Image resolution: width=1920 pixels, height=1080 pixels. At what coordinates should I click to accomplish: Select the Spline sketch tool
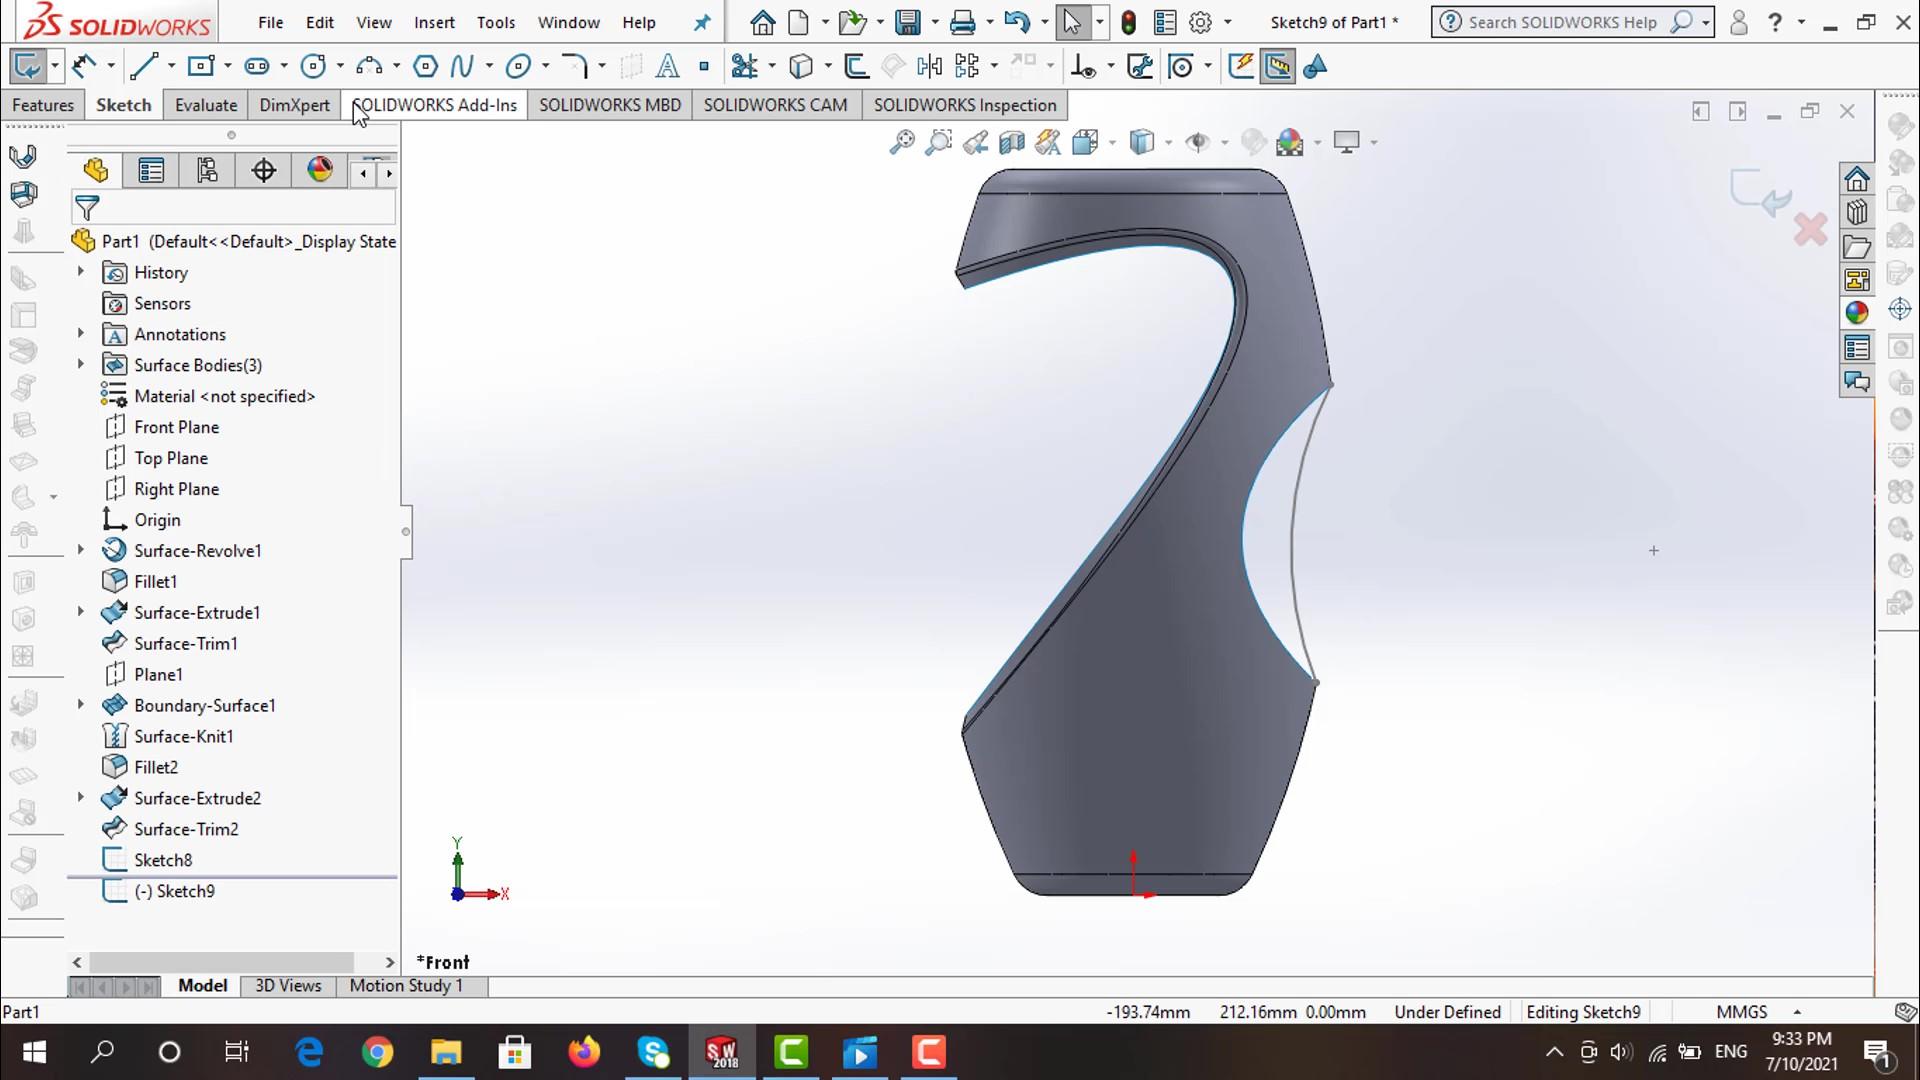click(x=461, y=67)
